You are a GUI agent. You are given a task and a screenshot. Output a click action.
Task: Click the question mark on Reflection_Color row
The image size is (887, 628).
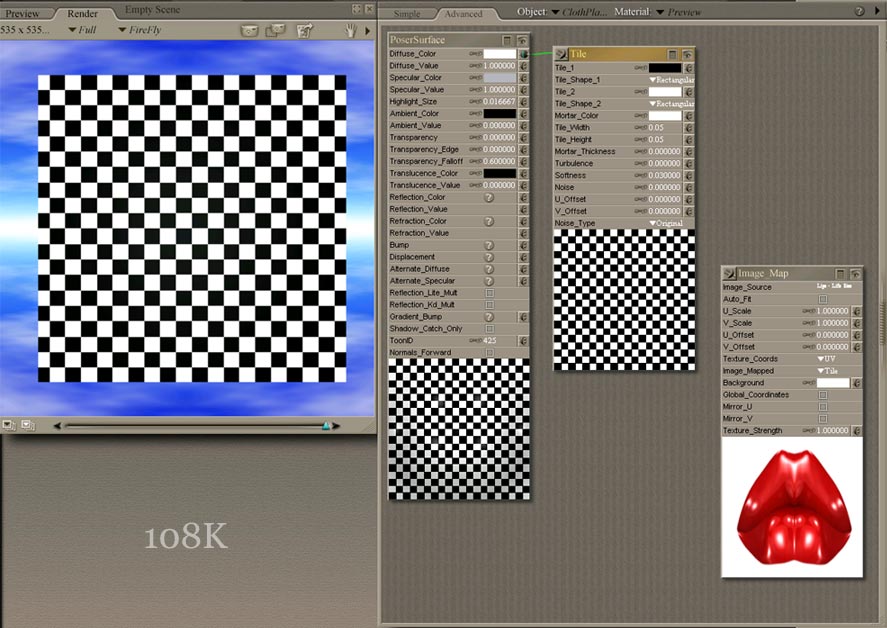[489, 197]
